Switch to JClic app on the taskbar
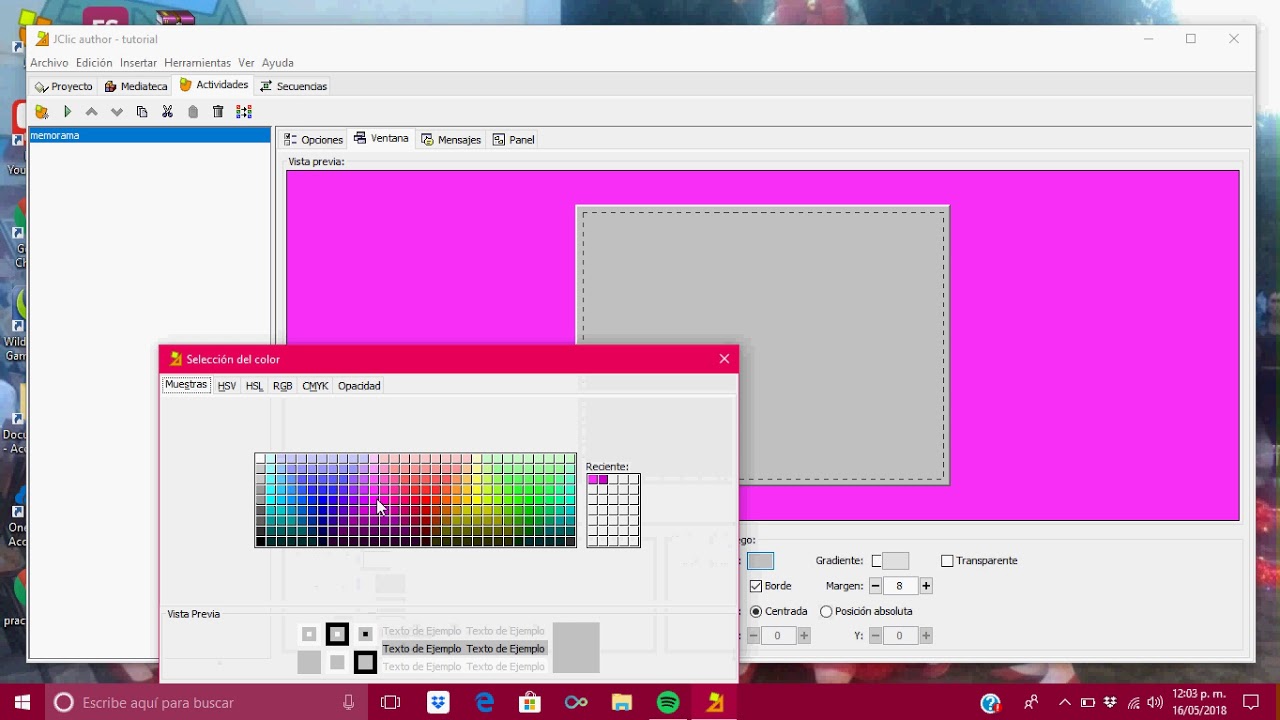The width and height of the screenshot is (1280, 720). (715, 702)
